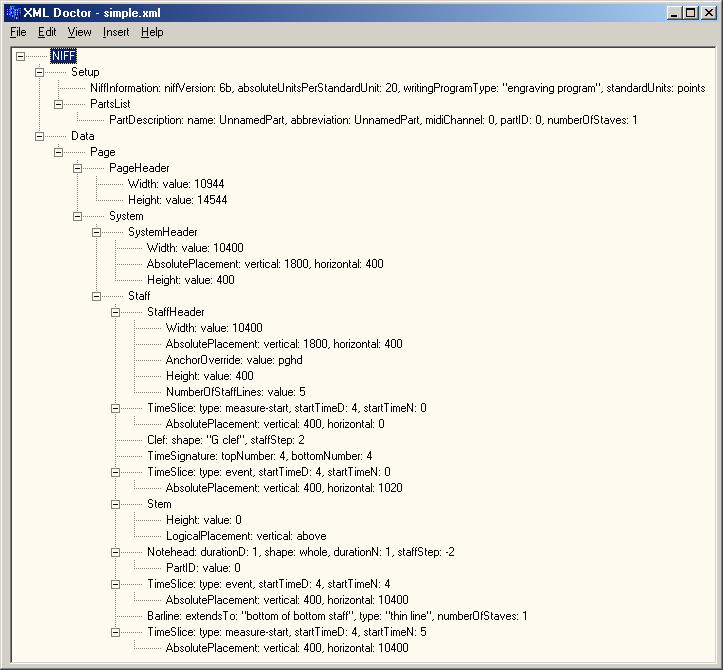Collapse the StaffHeader node
Image resolution: width=723 pixels, height=670 pixels.
pyautogui.click(x=116, y=312)
